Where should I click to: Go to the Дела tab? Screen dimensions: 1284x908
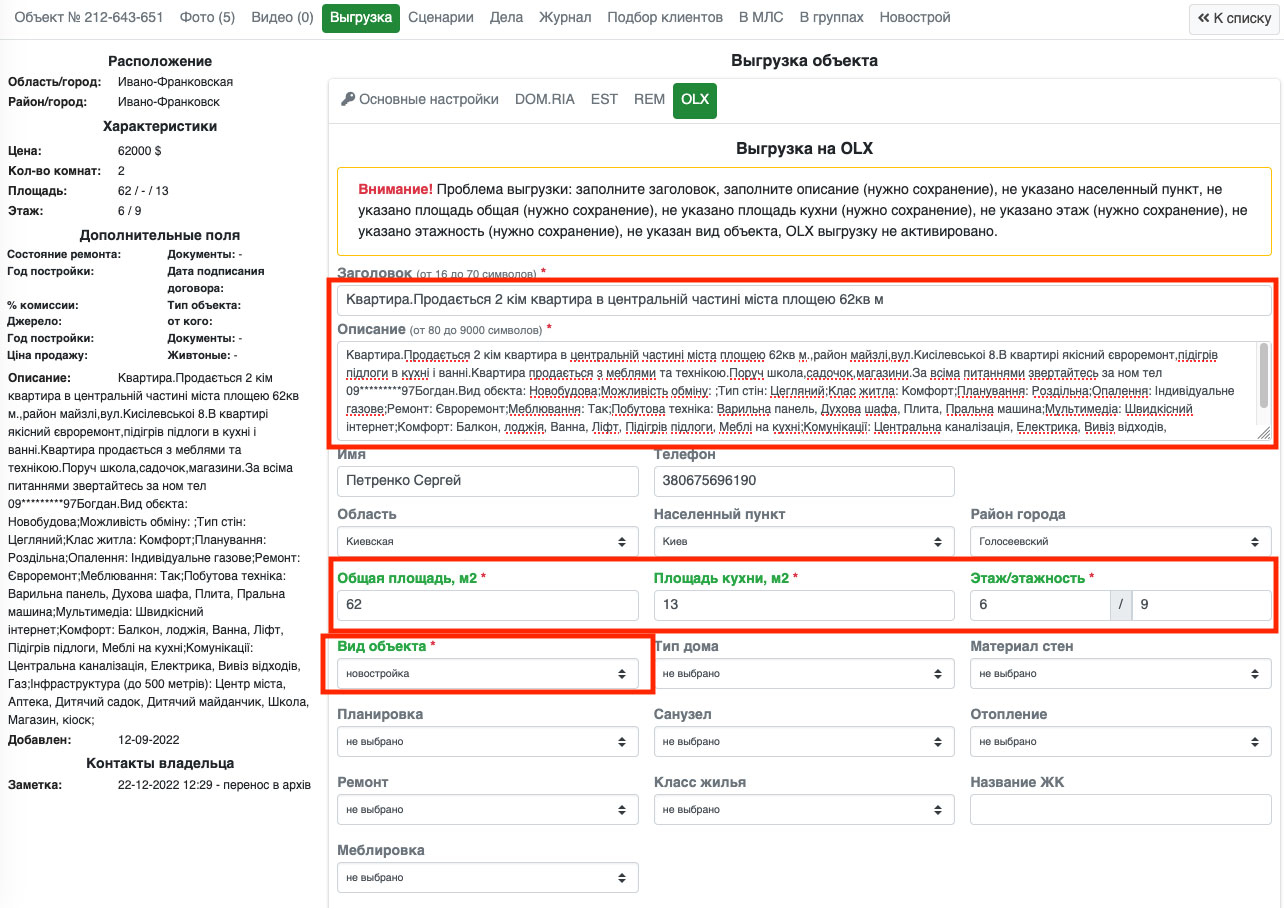tap(506, 18)
